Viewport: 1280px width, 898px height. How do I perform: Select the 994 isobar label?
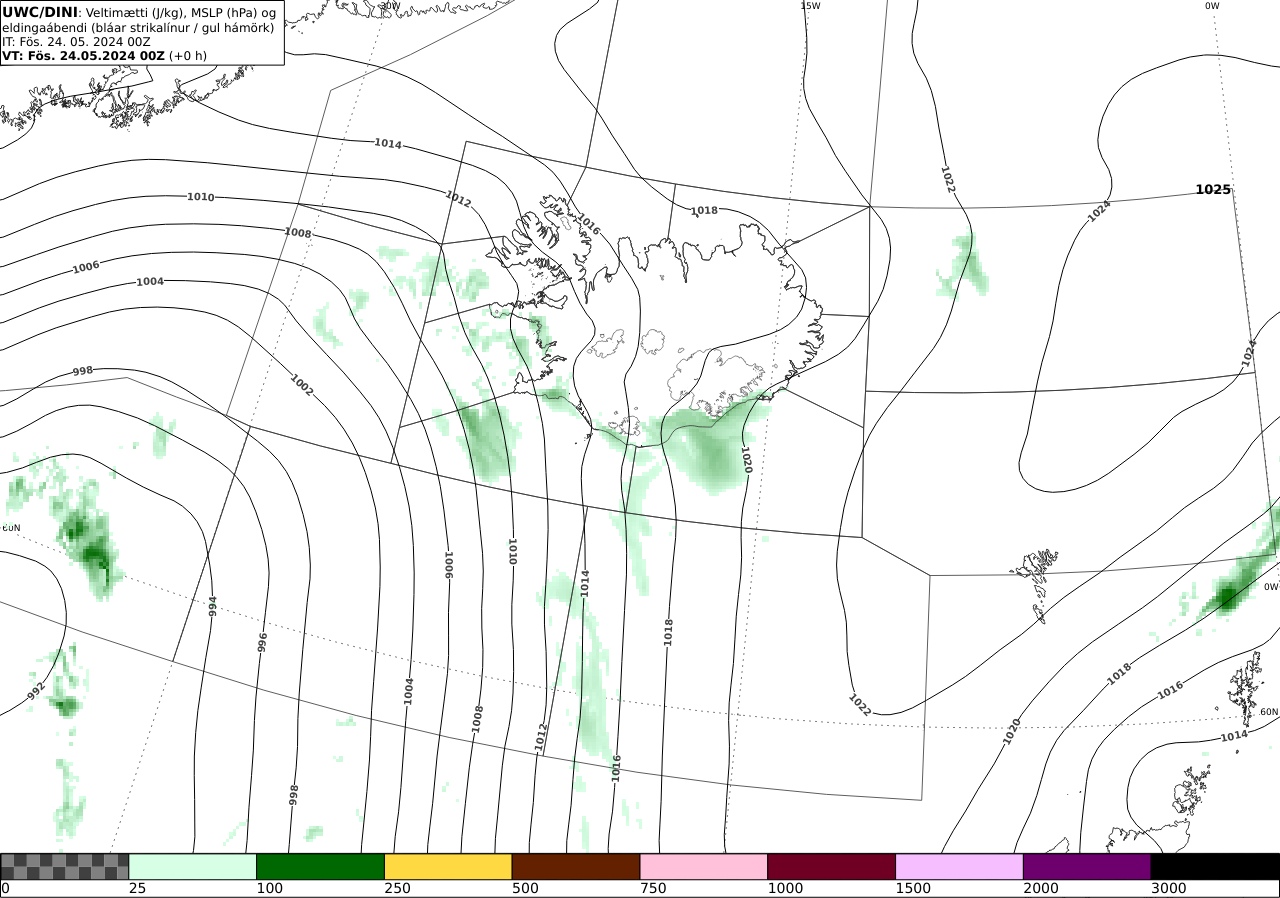(x=212, y=605)
